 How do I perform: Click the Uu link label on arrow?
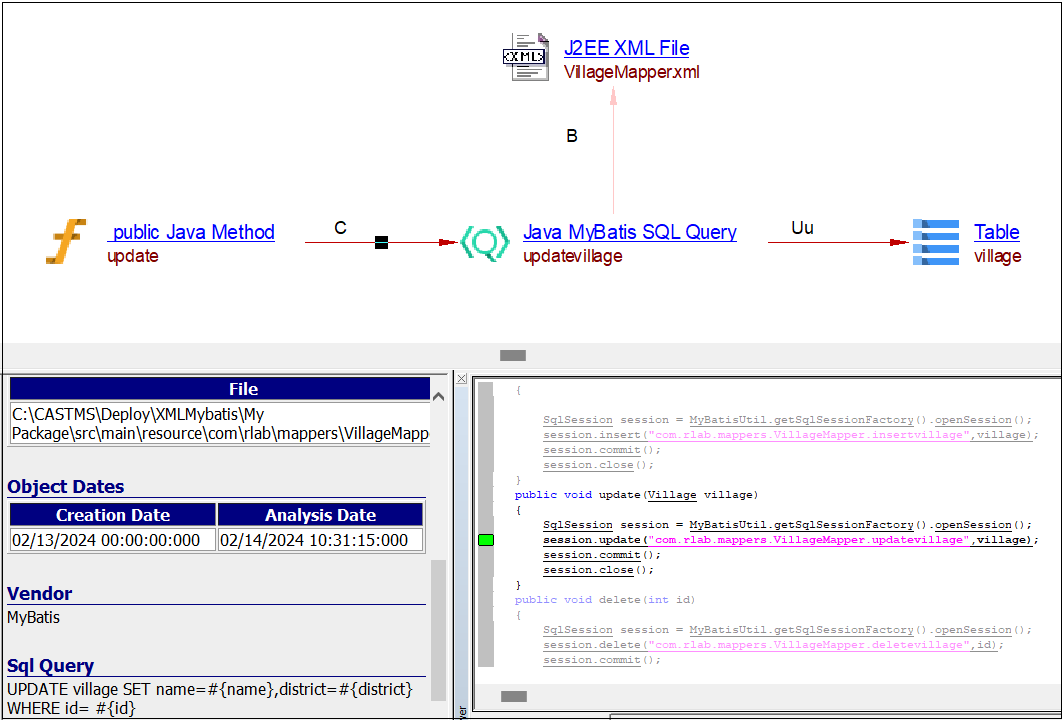802,228
